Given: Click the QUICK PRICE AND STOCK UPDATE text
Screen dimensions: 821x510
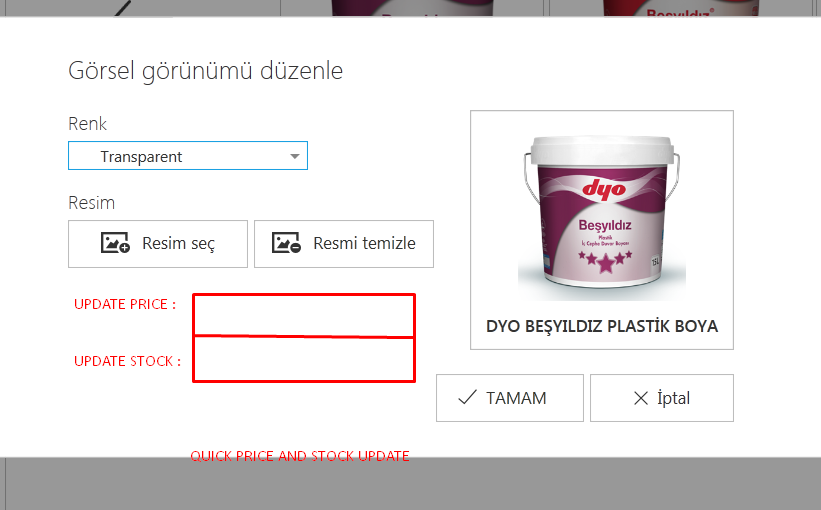Looking at the screenshot, I should [299, 456].
